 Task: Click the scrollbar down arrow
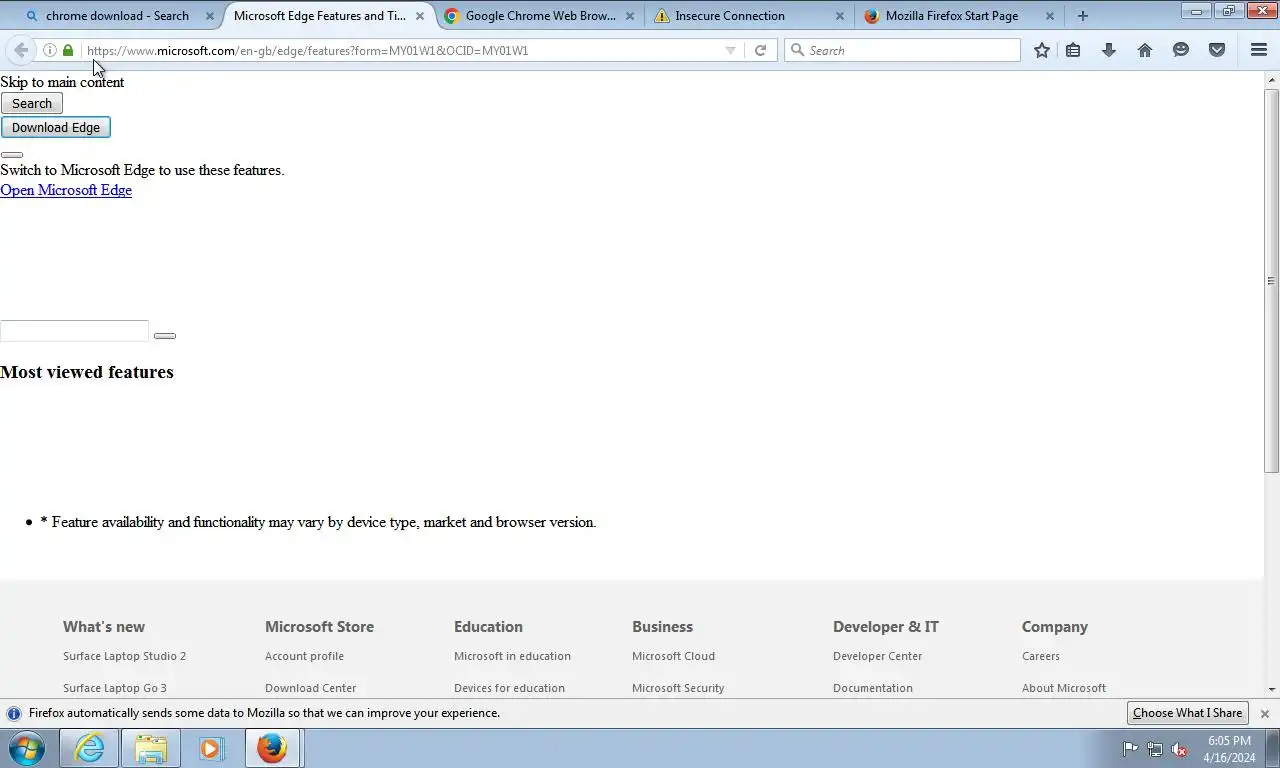[1272, 689]
